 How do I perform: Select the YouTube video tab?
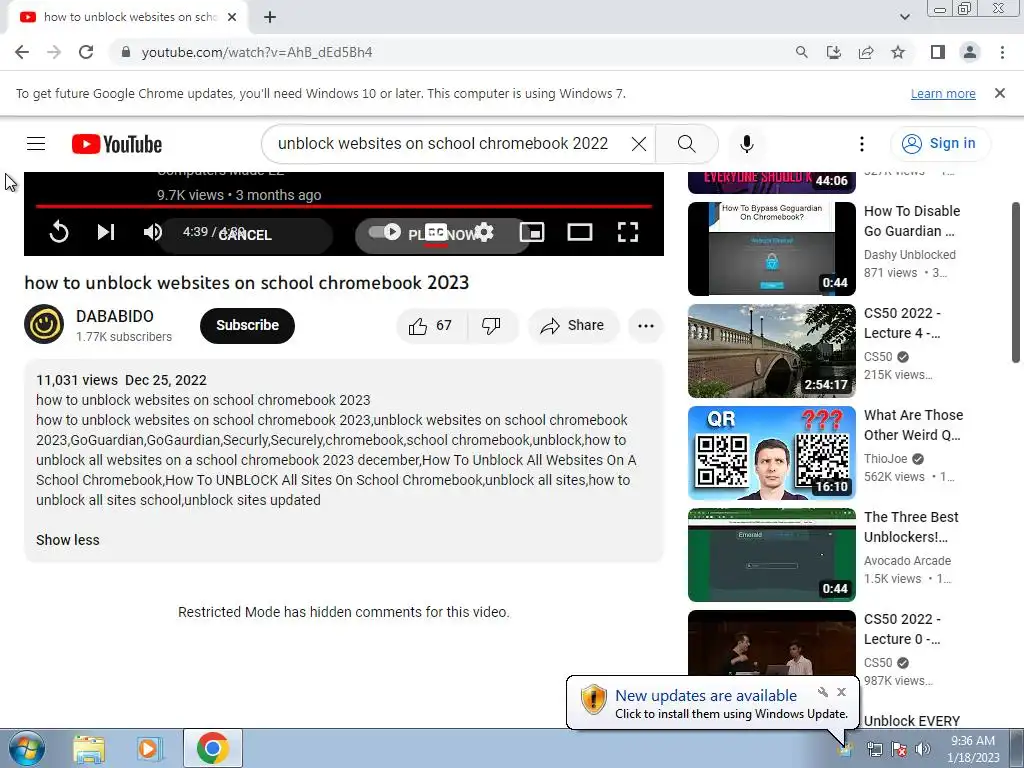[x=127, y=17]
